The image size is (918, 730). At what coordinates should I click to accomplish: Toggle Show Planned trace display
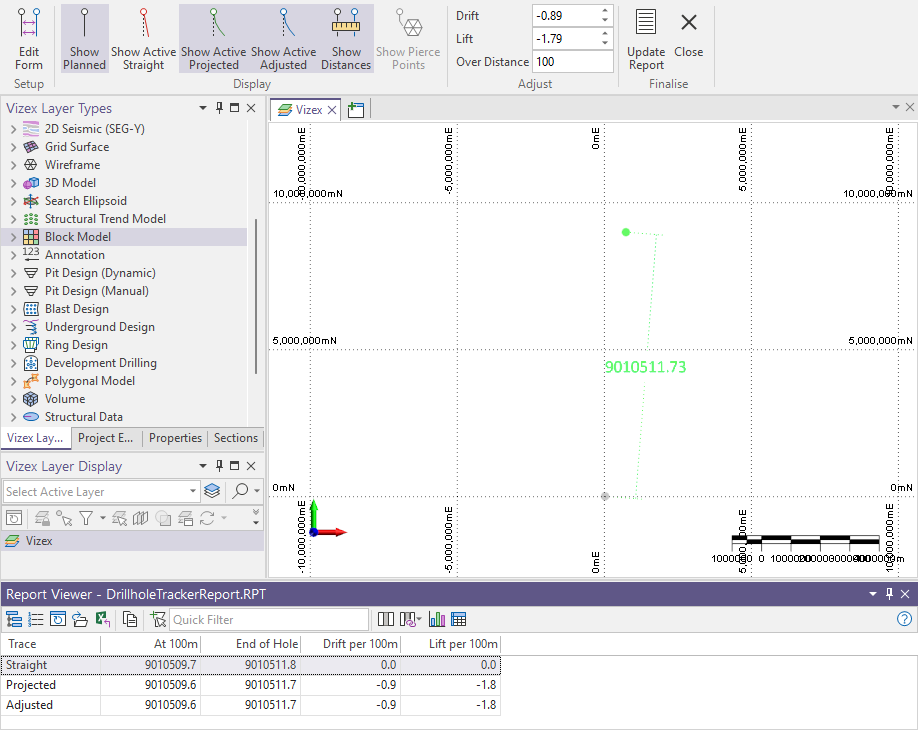[84, 39]
